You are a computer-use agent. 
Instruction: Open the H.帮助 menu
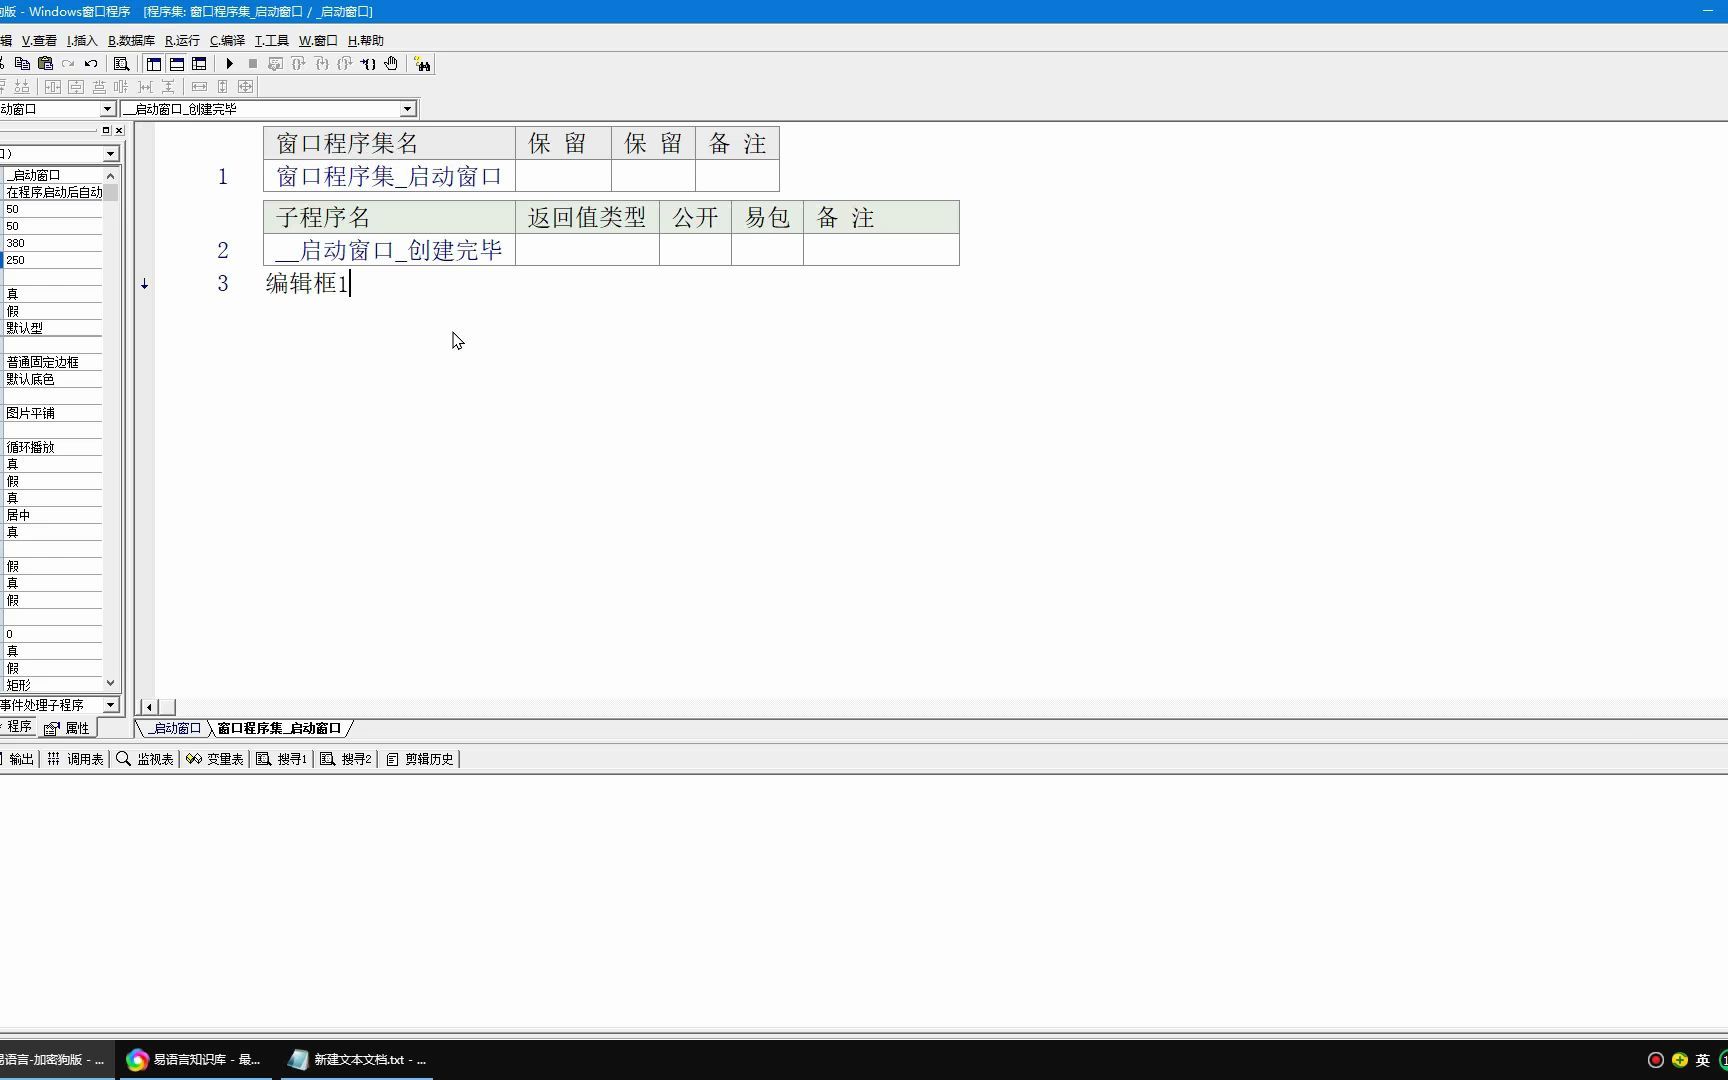click(x=365, y=41)
